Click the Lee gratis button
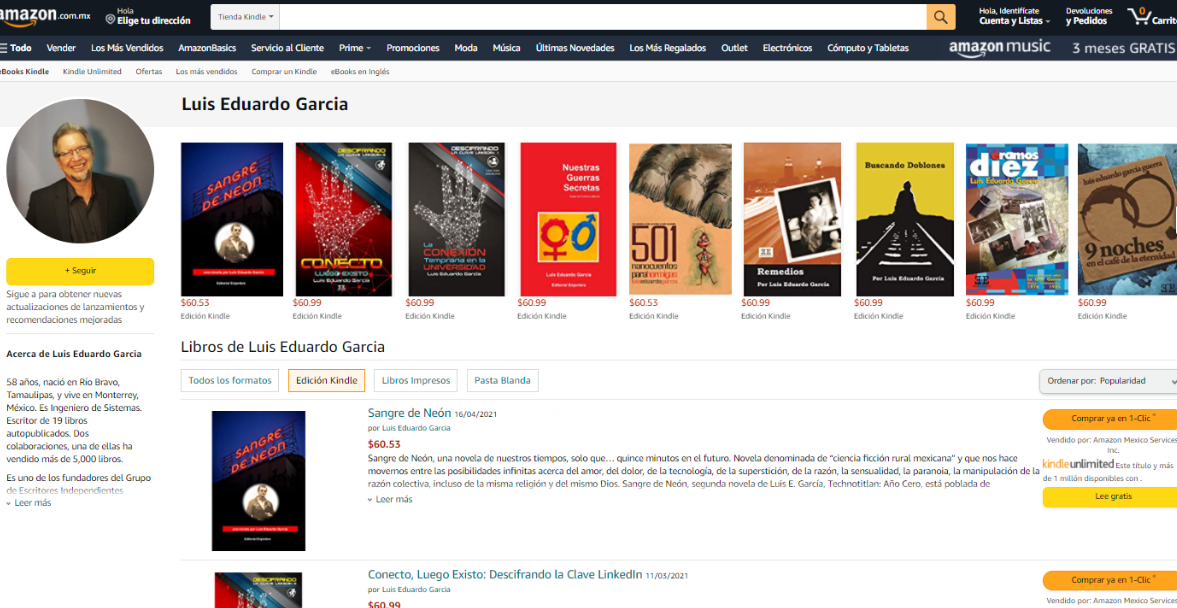 pyautogui.click(x=1112, y=497)
